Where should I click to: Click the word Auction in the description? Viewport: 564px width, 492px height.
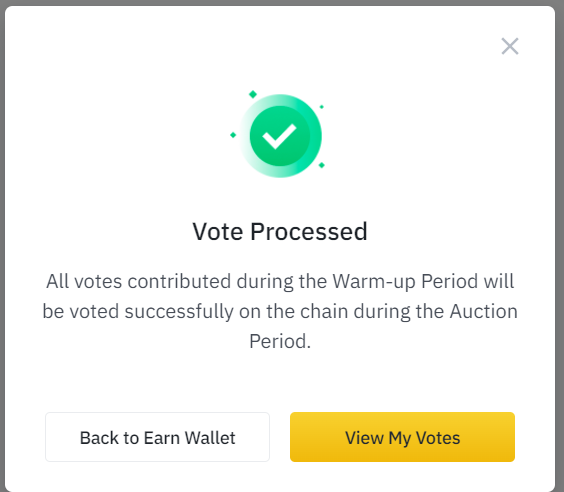click(483, 311)
